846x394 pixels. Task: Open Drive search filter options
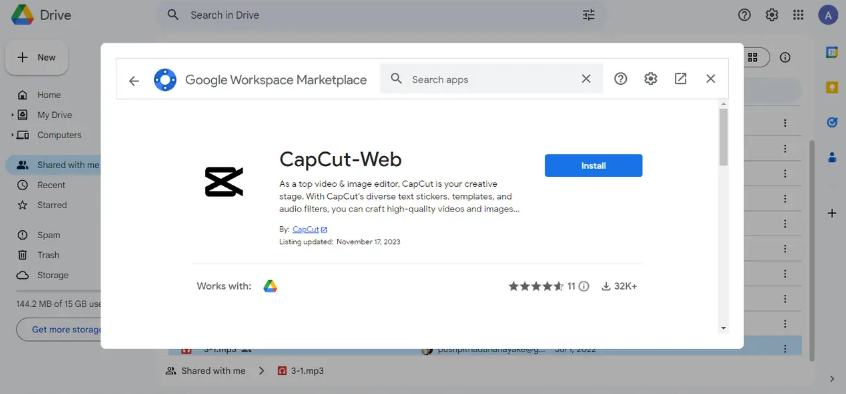(589, 15)
